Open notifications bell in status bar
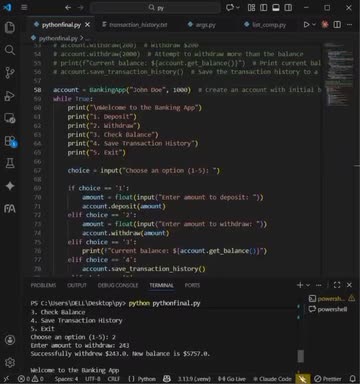The height and width of the screenshot is (384, 360). click(x=352, y=379)
